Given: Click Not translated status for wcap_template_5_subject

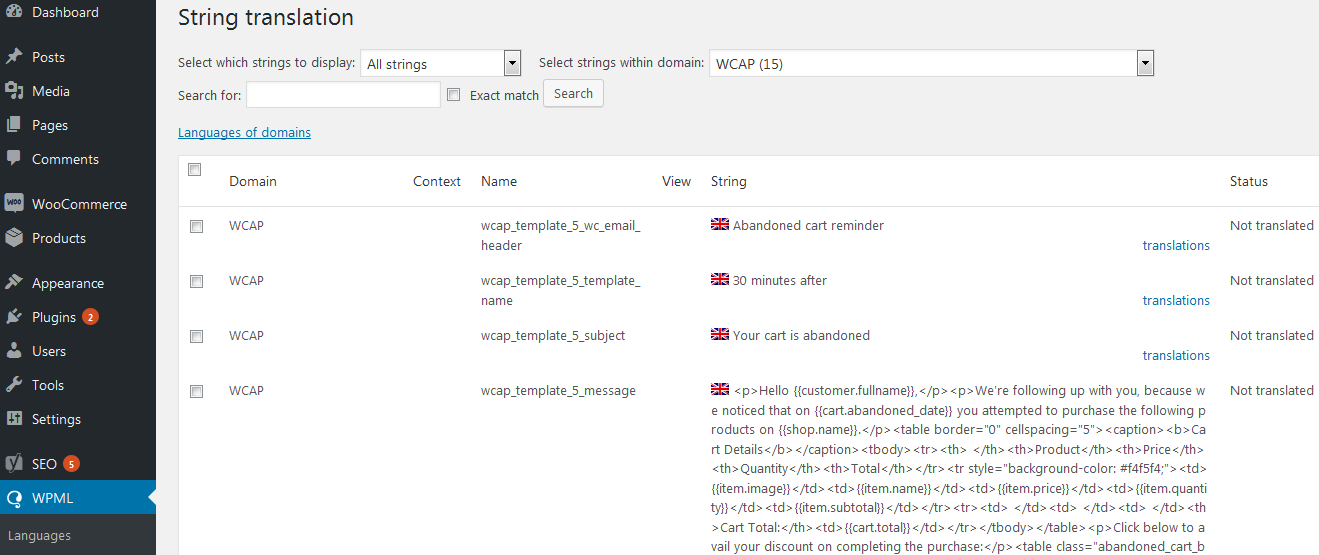Looking at the screenshot, I should (1272, 335).
